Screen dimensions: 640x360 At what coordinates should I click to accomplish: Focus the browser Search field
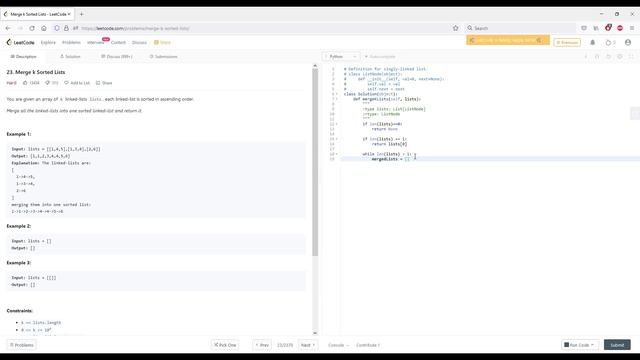tap(521, 28)
